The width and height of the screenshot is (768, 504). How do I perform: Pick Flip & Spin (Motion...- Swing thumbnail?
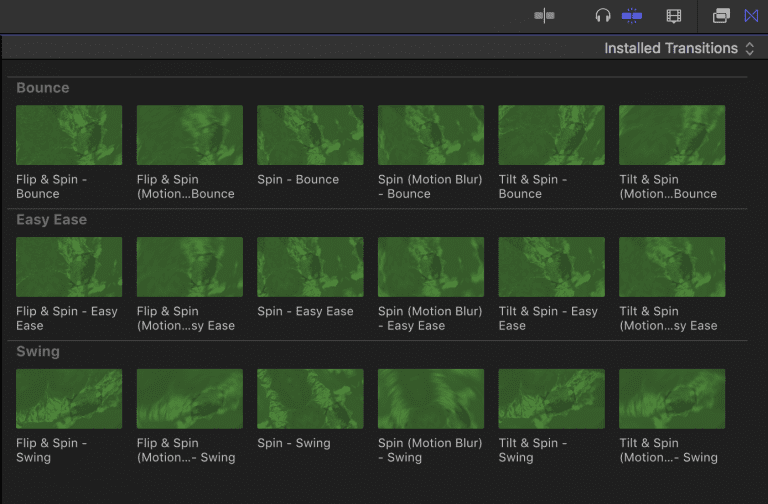pos(190,399)
